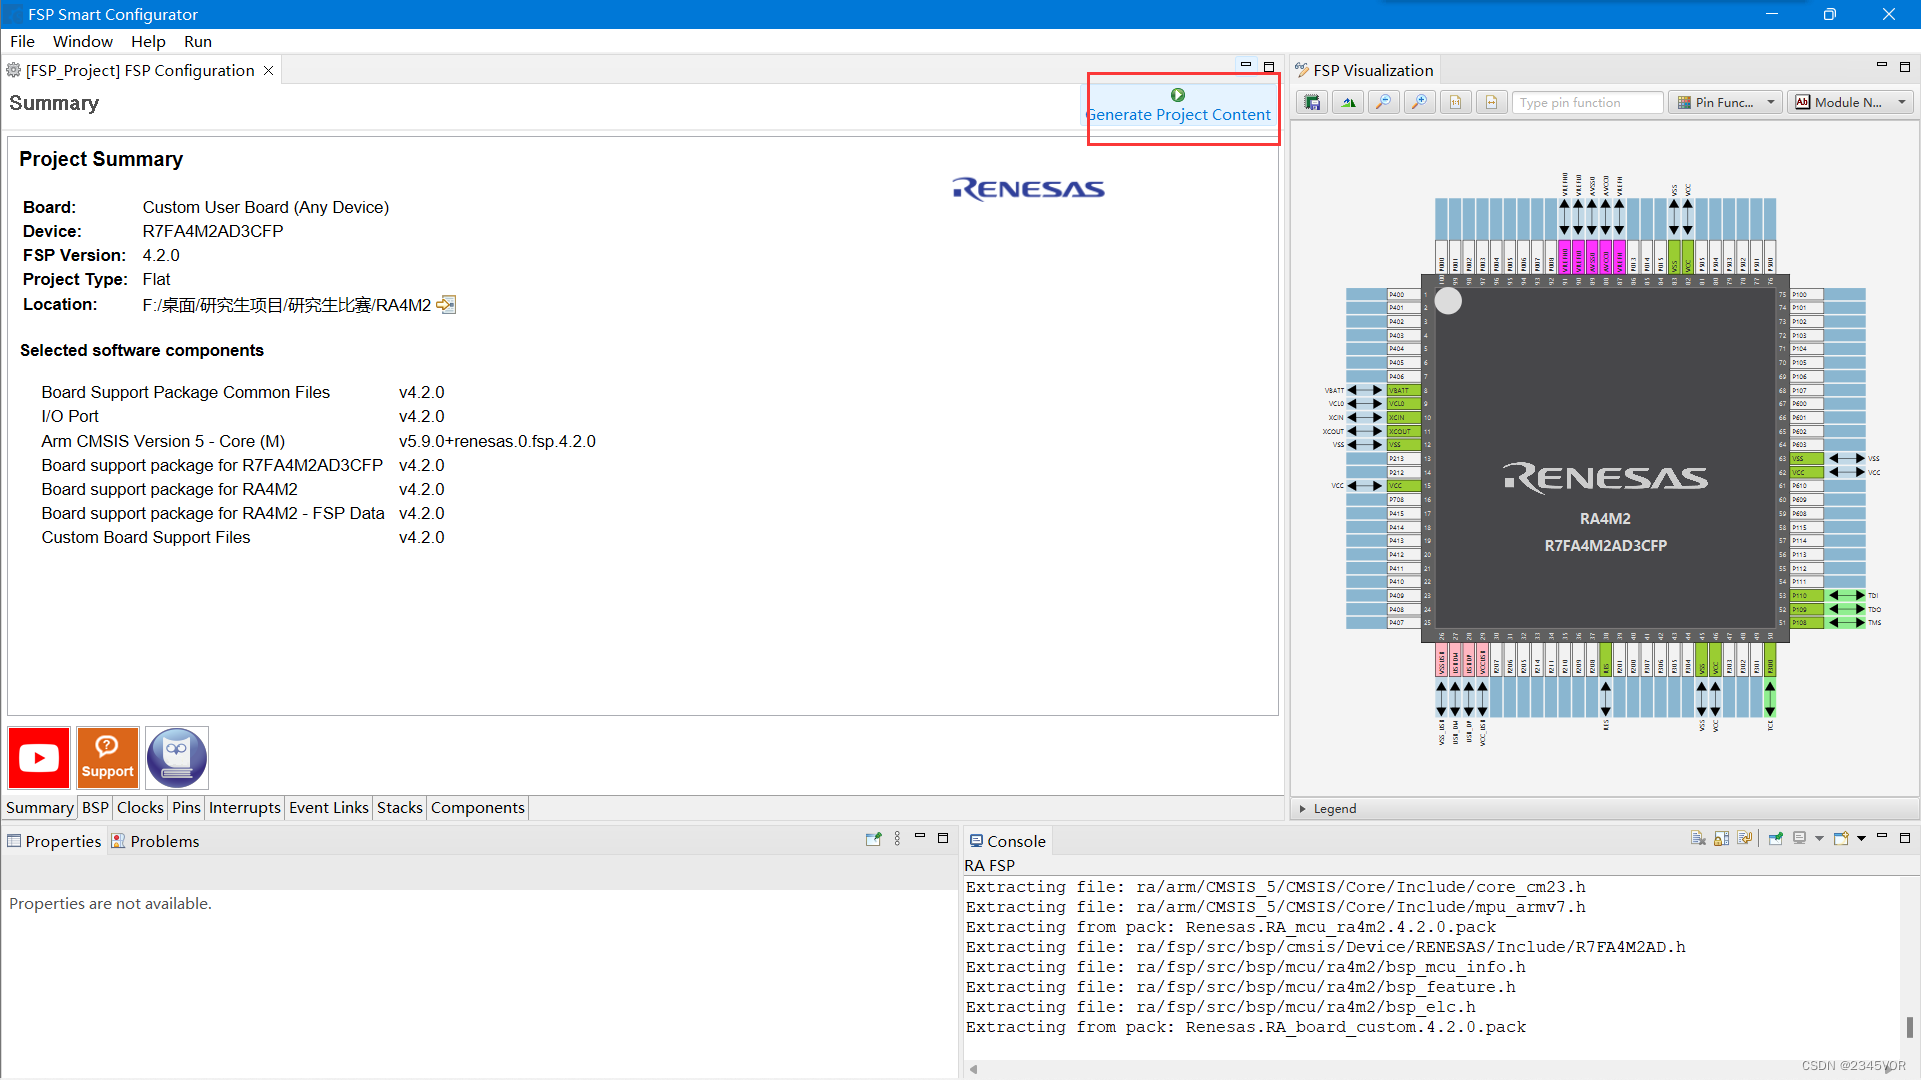Click Properties pin-to-selection icon
Screen dimensions: 1921x1080
point(873,838)
